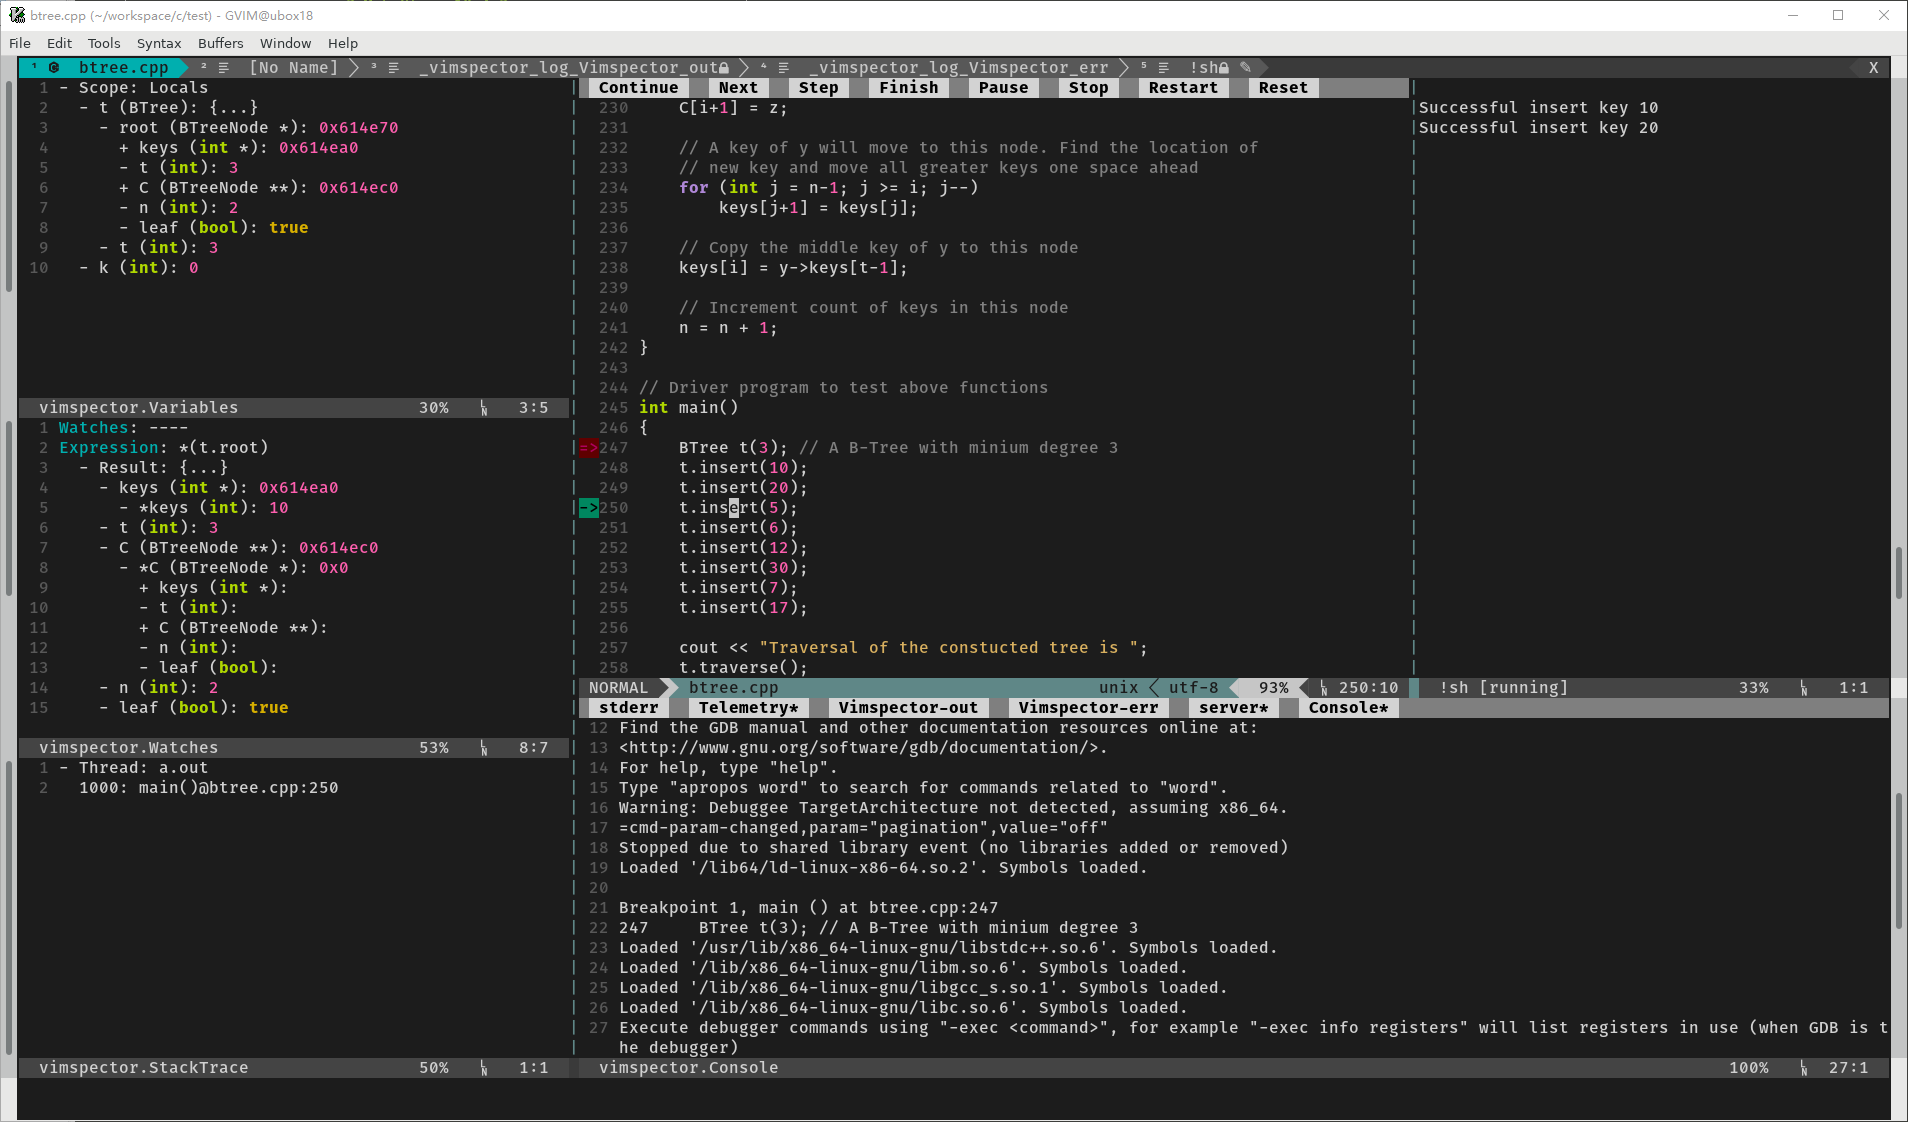Place cursor on line 248 t.insert(10);
Screen dimensions: 1908x1122
point(743,468)
